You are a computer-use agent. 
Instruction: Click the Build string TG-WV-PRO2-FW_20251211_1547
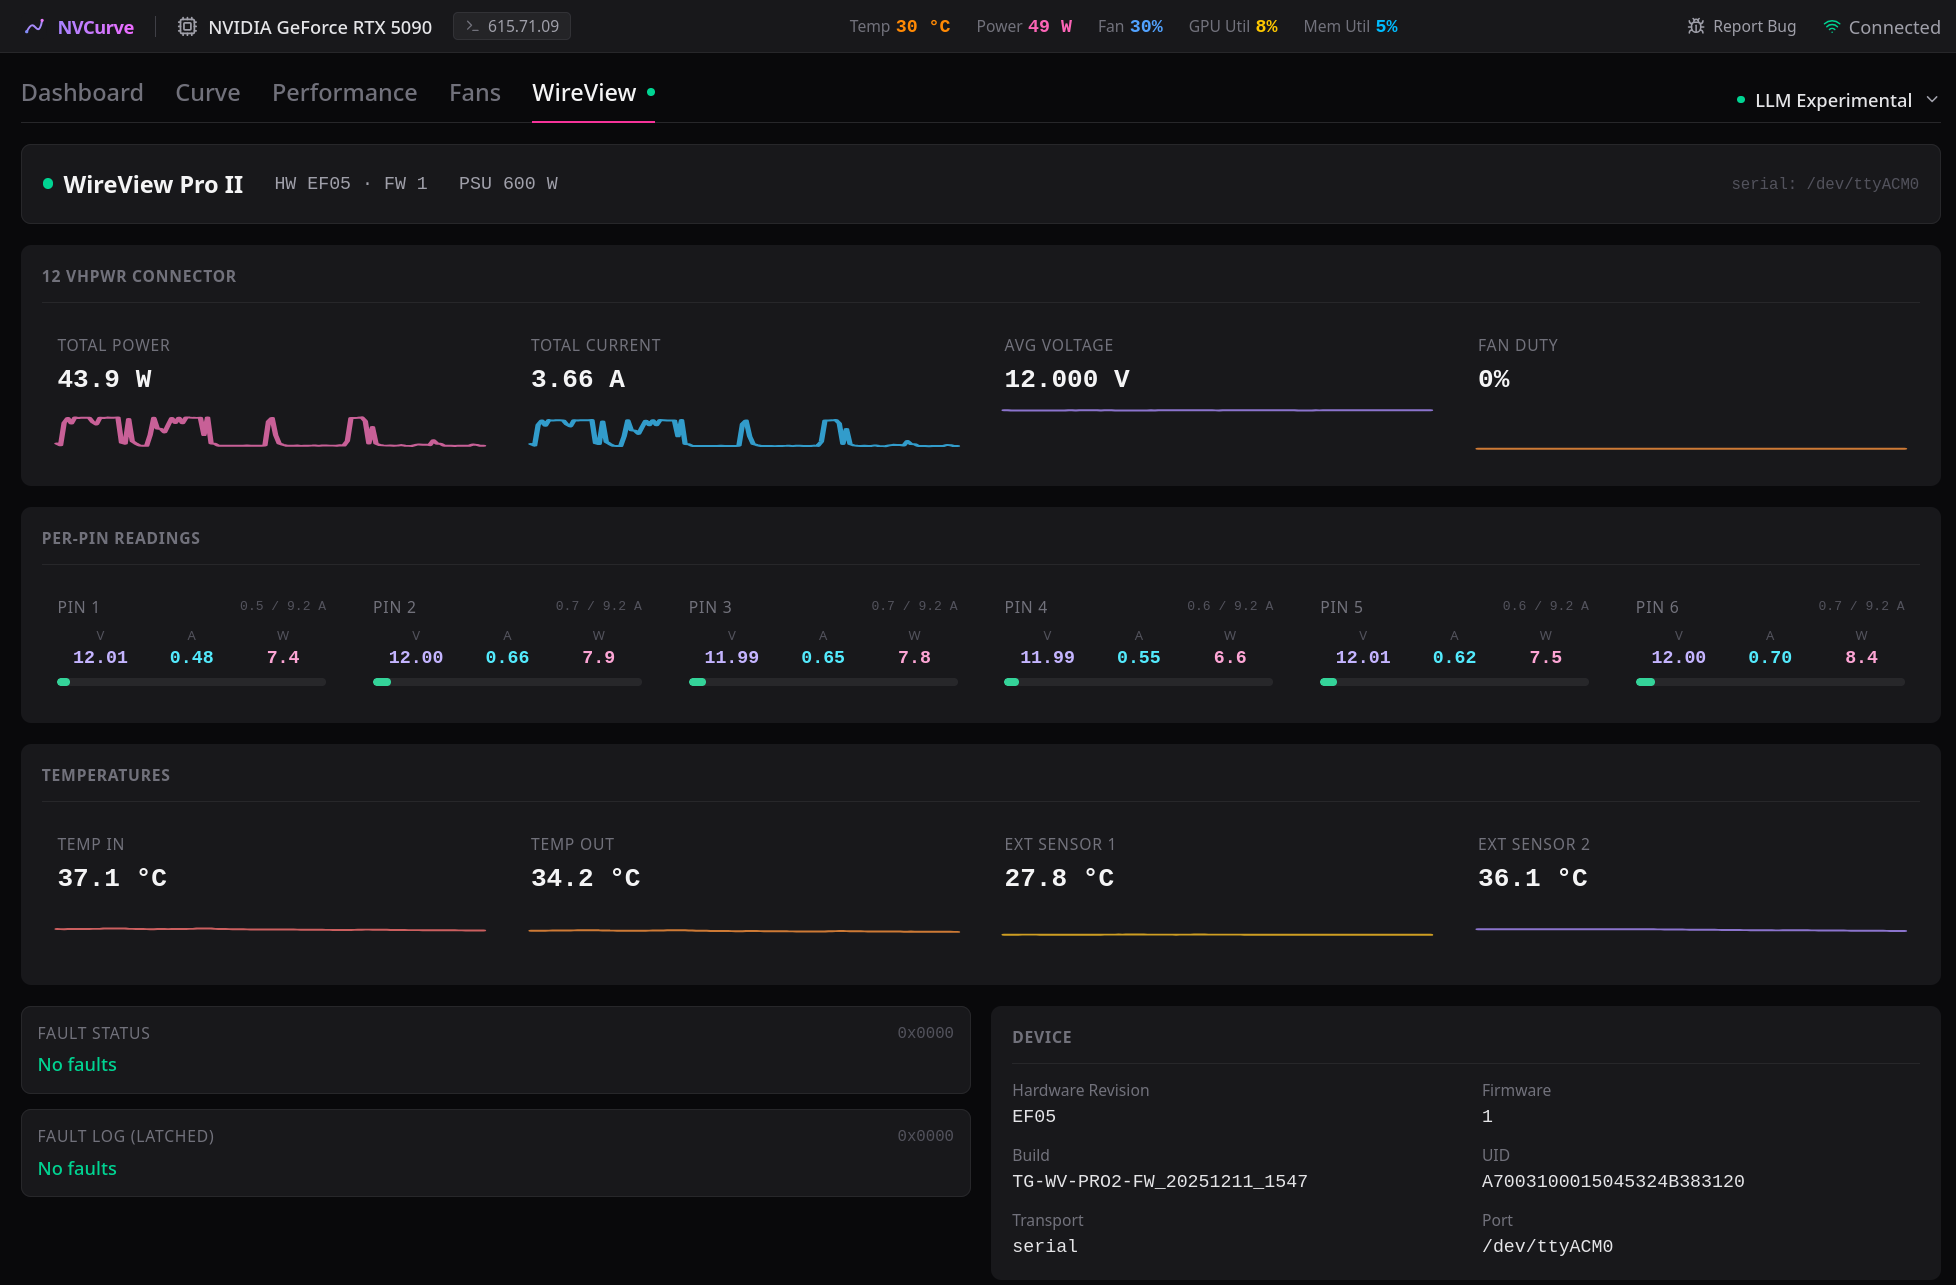pyautogui.click(x=1160, y=1181)
